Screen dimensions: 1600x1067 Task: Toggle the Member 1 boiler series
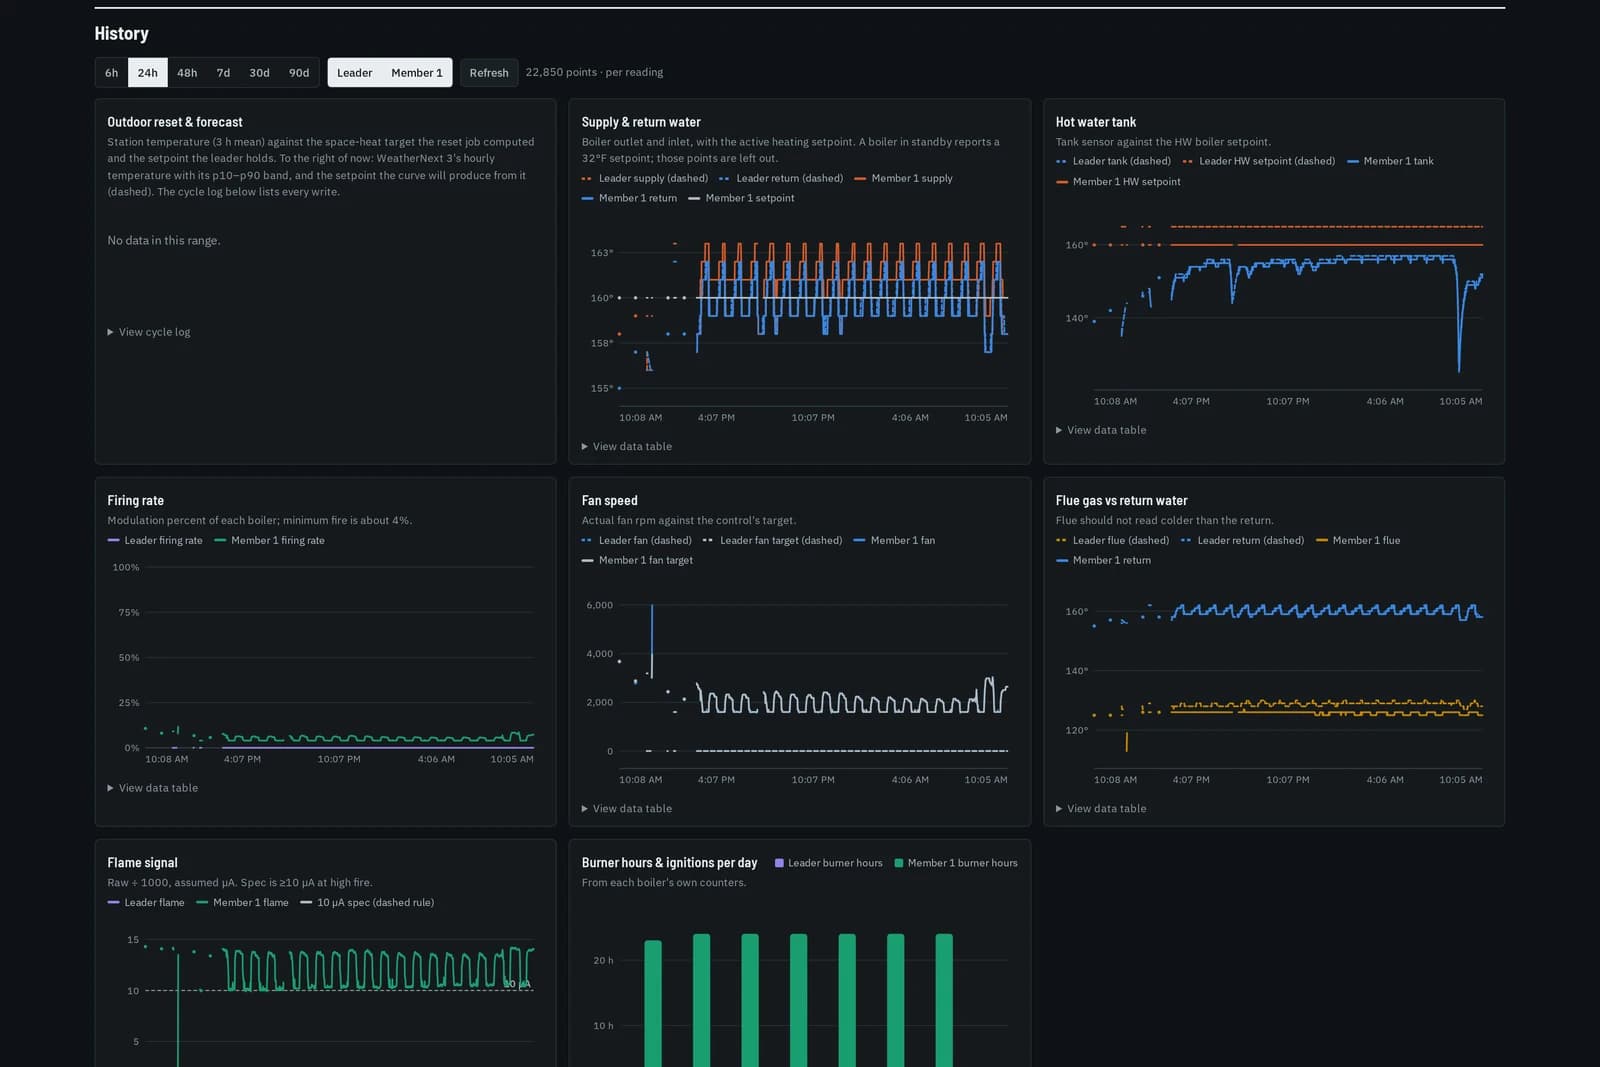click(x=417, y=73)
